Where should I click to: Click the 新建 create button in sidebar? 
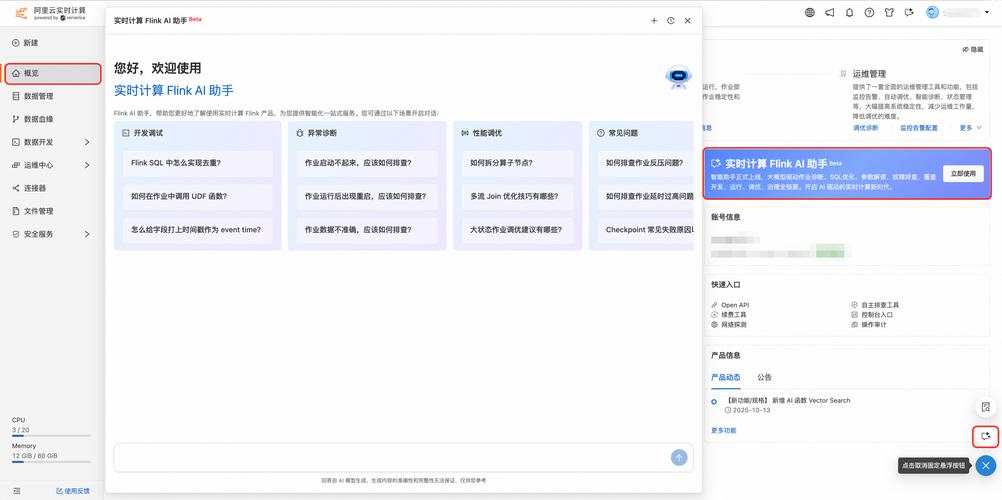point(26,43)
